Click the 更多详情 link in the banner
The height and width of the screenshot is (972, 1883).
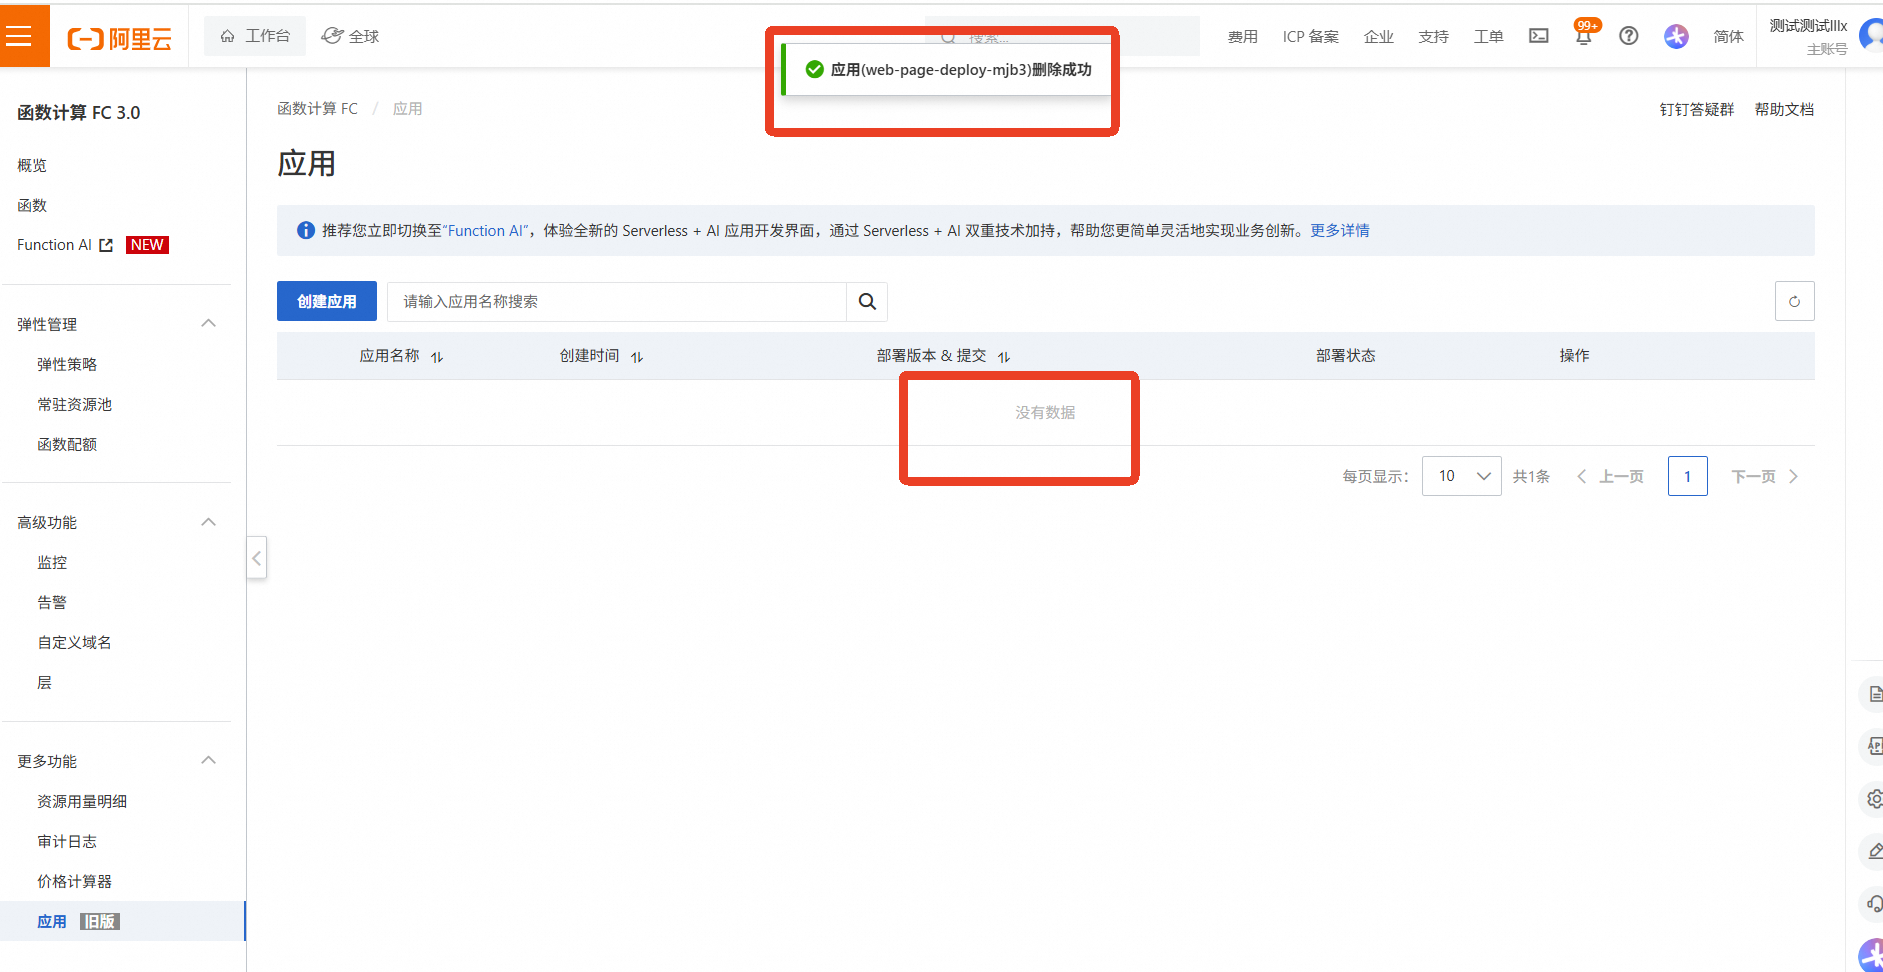[x=1340, y=231]
